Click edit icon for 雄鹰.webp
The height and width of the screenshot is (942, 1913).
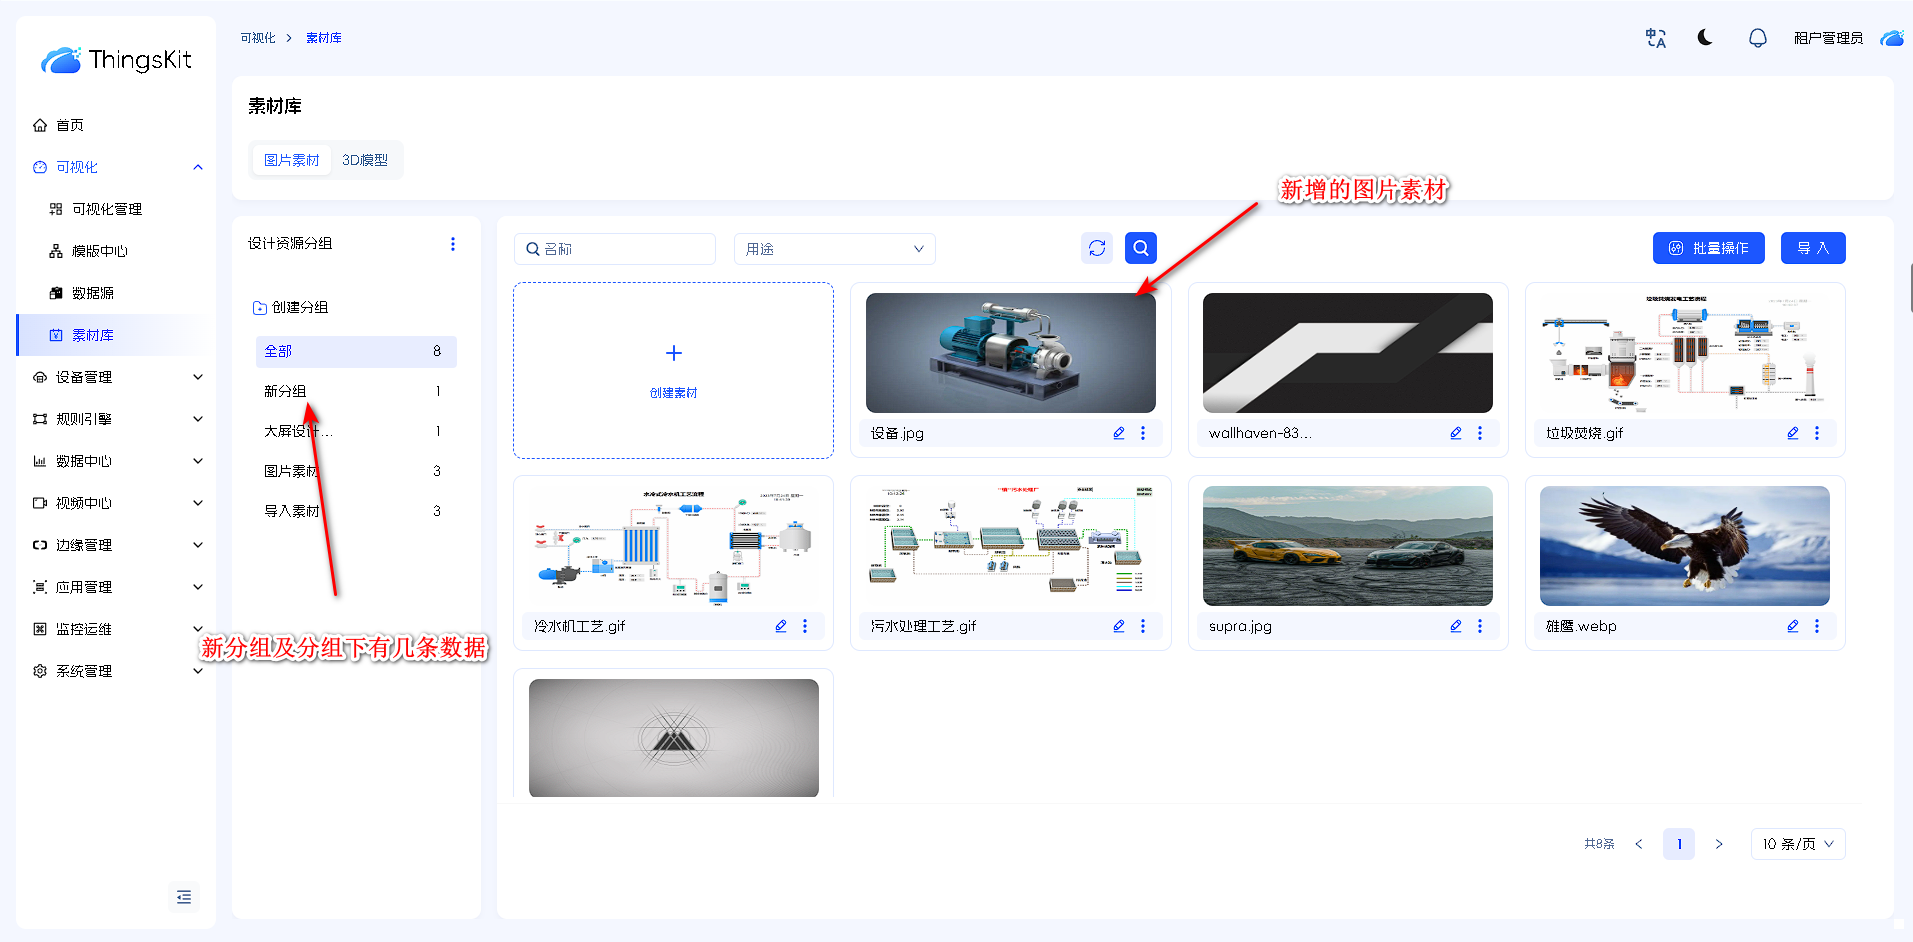1793,626
